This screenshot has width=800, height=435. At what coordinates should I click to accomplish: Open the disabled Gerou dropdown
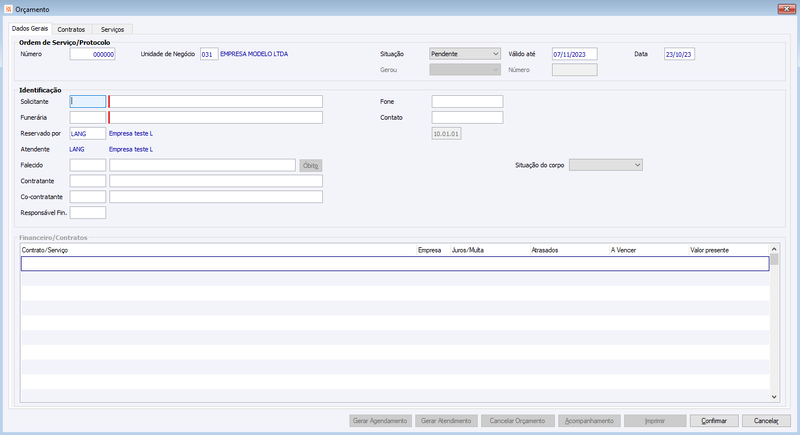(465, 70)
